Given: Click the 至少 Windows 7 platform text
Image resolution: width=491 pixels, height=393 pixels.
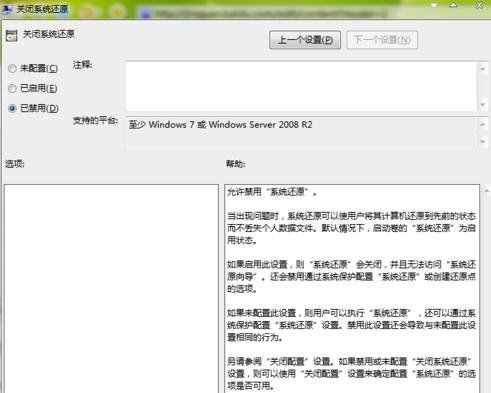Looking at the screenshot, I should click(x=220, y=125).
